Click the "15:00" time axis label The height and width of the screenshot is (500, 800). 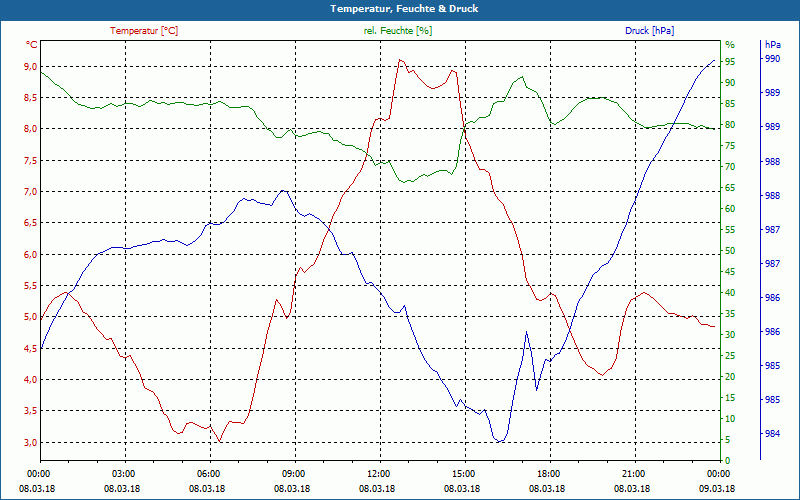pyautogui.click(x=464, y=473)
